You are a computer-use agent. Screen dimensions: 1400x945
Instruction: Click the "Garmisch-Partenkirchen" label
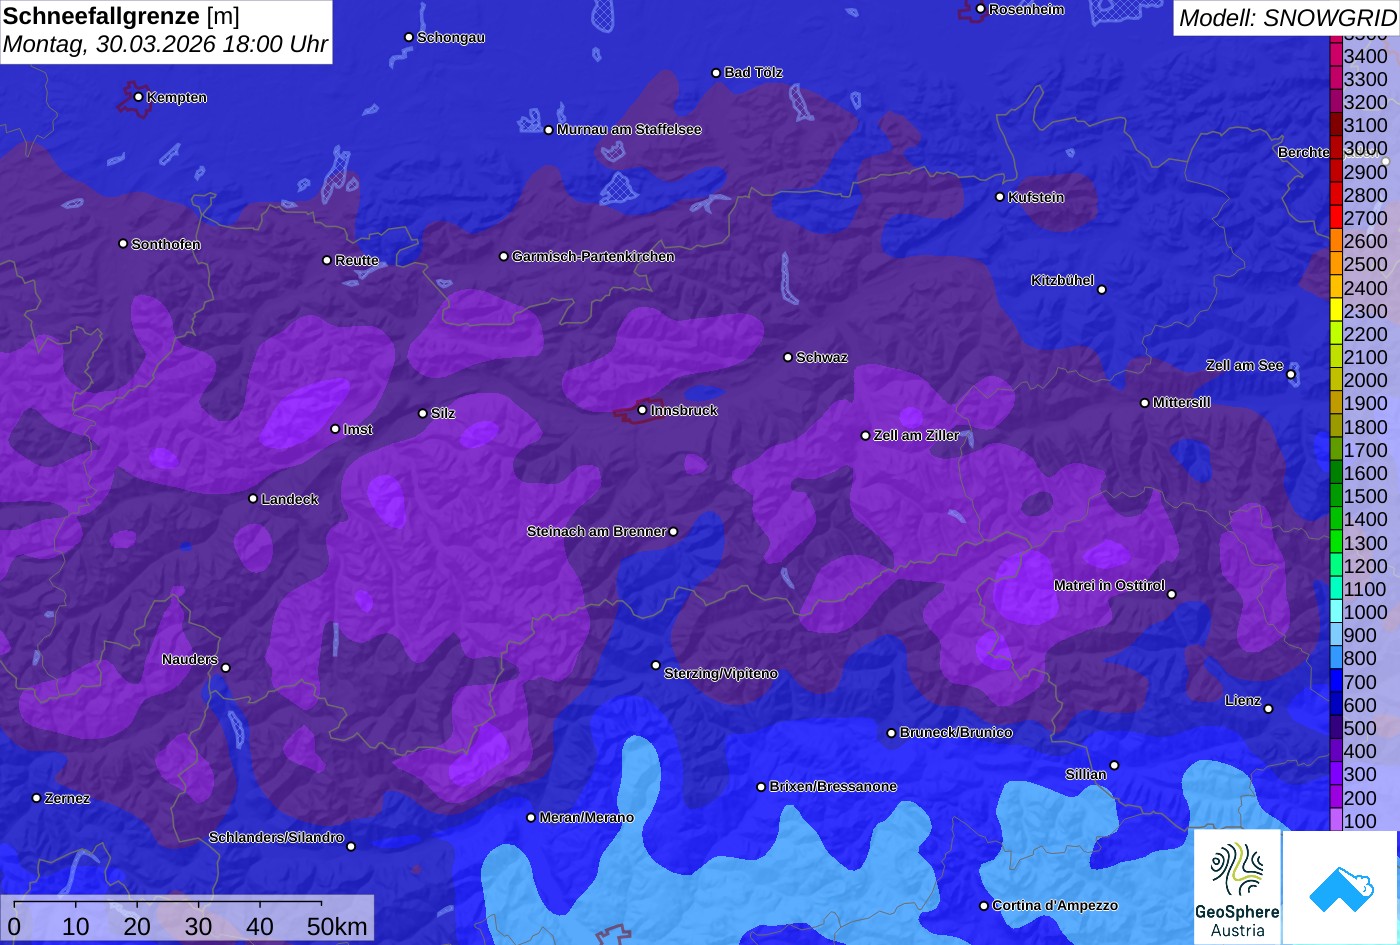pyautogui.click(x=593, y=257)
